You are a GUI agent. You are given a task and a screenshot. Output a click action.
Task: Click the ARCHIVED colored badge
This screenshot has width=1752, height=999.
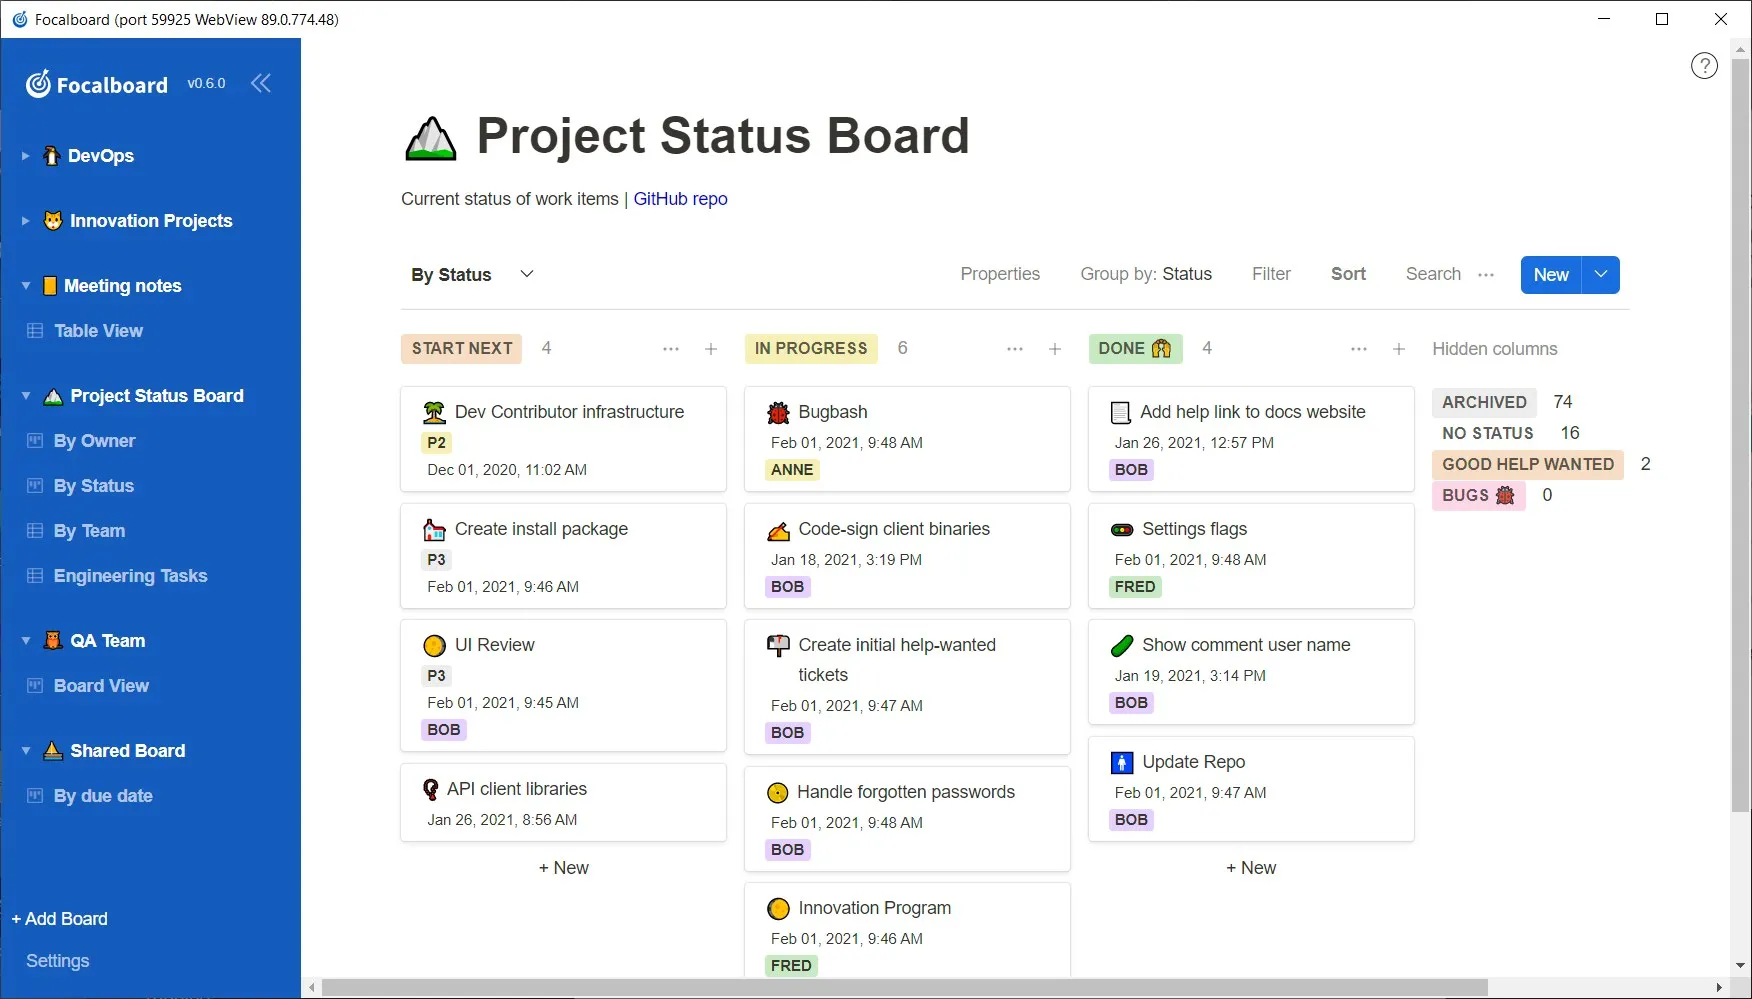pos(1483,402)
